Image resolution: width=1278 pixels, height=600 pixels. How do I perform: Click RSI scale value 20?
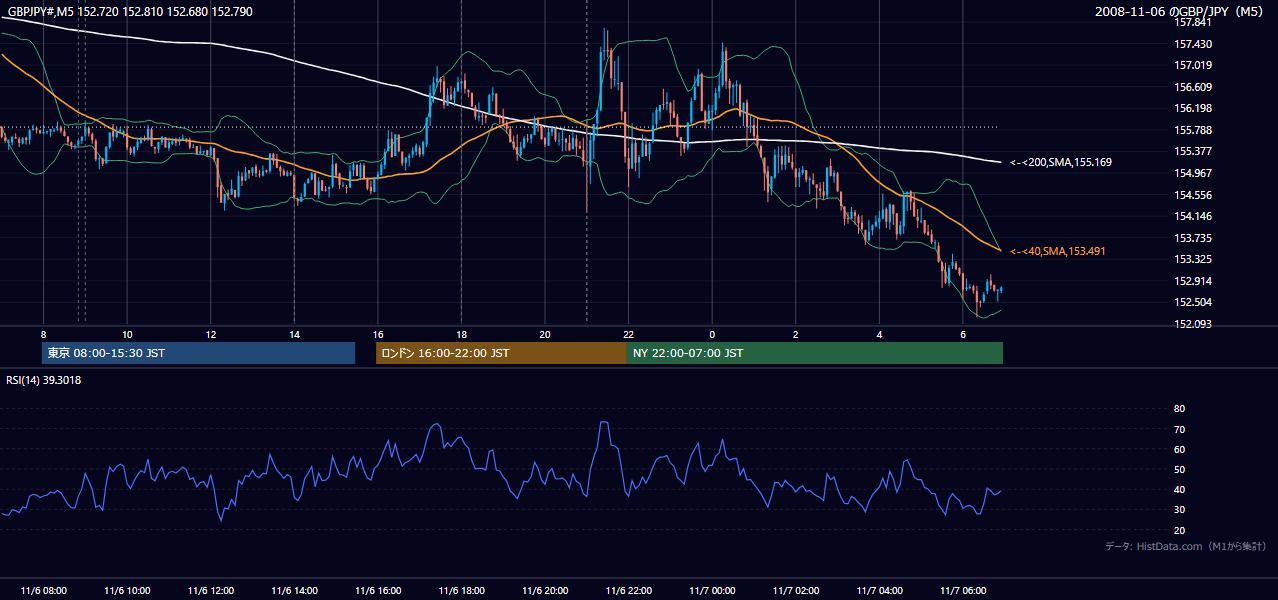(1179, 530)
